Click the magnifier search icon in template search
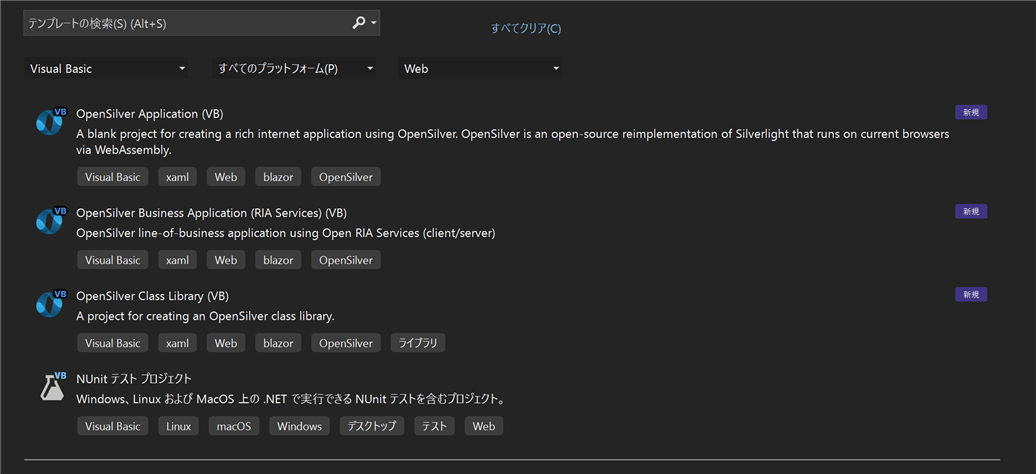The width and height of the screenshot is (1036, 474). point(358,23)
